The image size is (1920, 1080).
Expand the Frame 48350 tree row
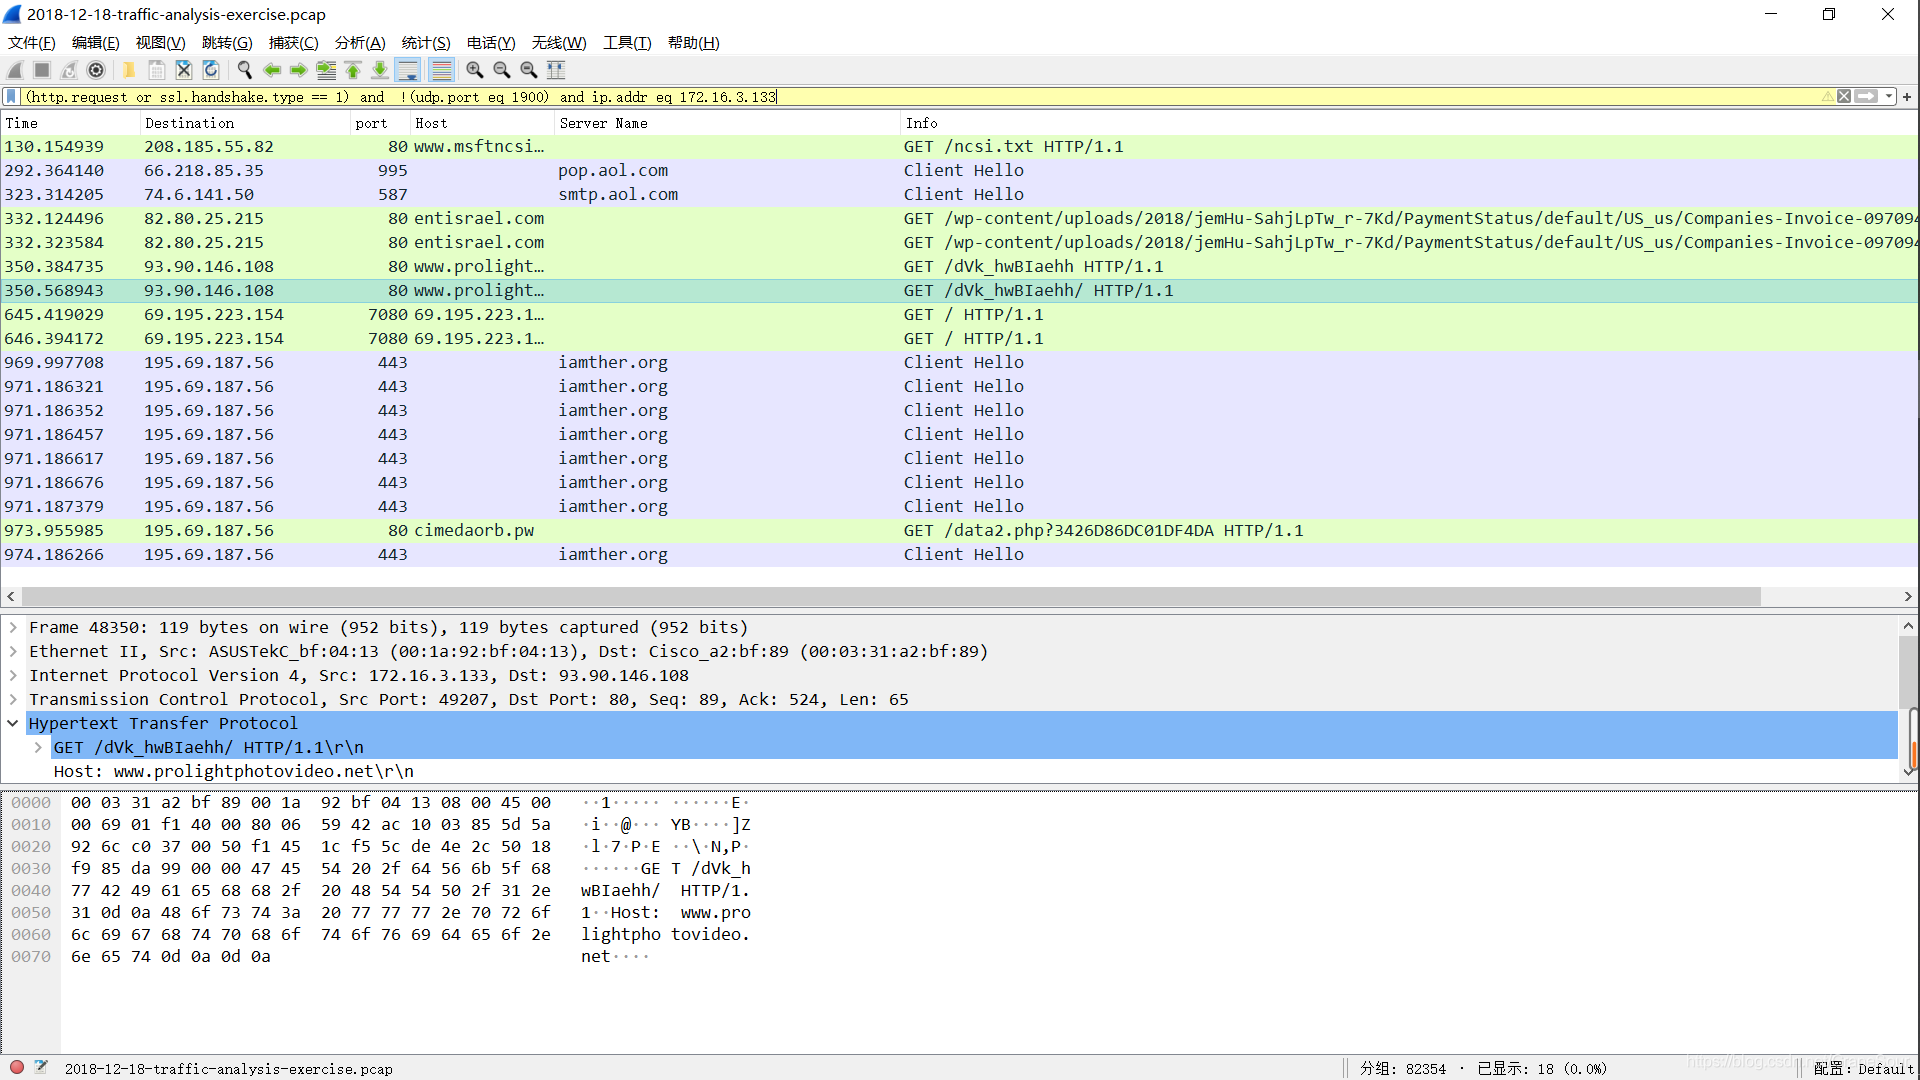13,627
